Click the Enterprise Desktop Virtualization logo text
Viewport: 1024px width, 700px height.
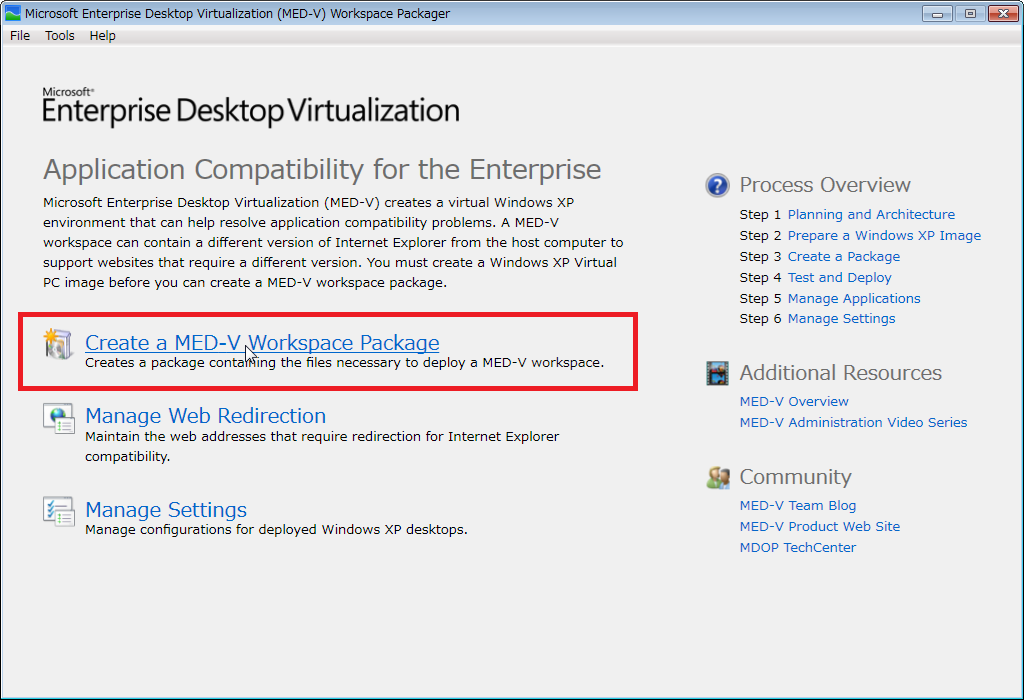pyautogui.click(x=251, y=106)
